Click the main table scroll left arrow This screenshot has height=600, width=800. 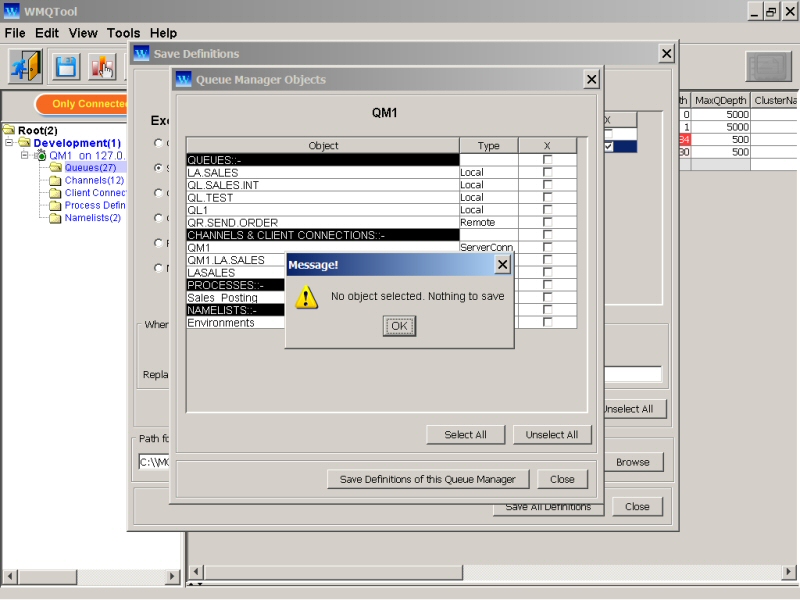tap(196, 572)
